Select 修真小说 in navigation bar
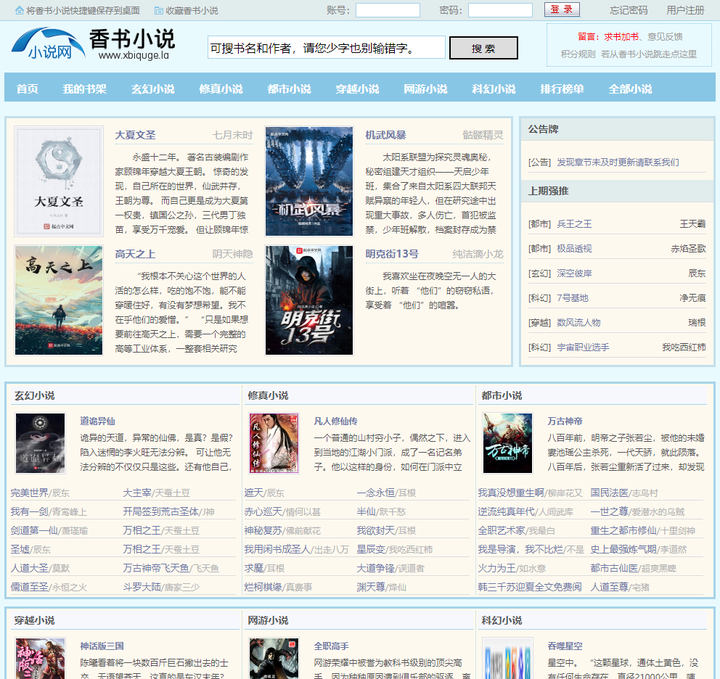The width and height of the screenshot is (720, 679). (221, 89)
